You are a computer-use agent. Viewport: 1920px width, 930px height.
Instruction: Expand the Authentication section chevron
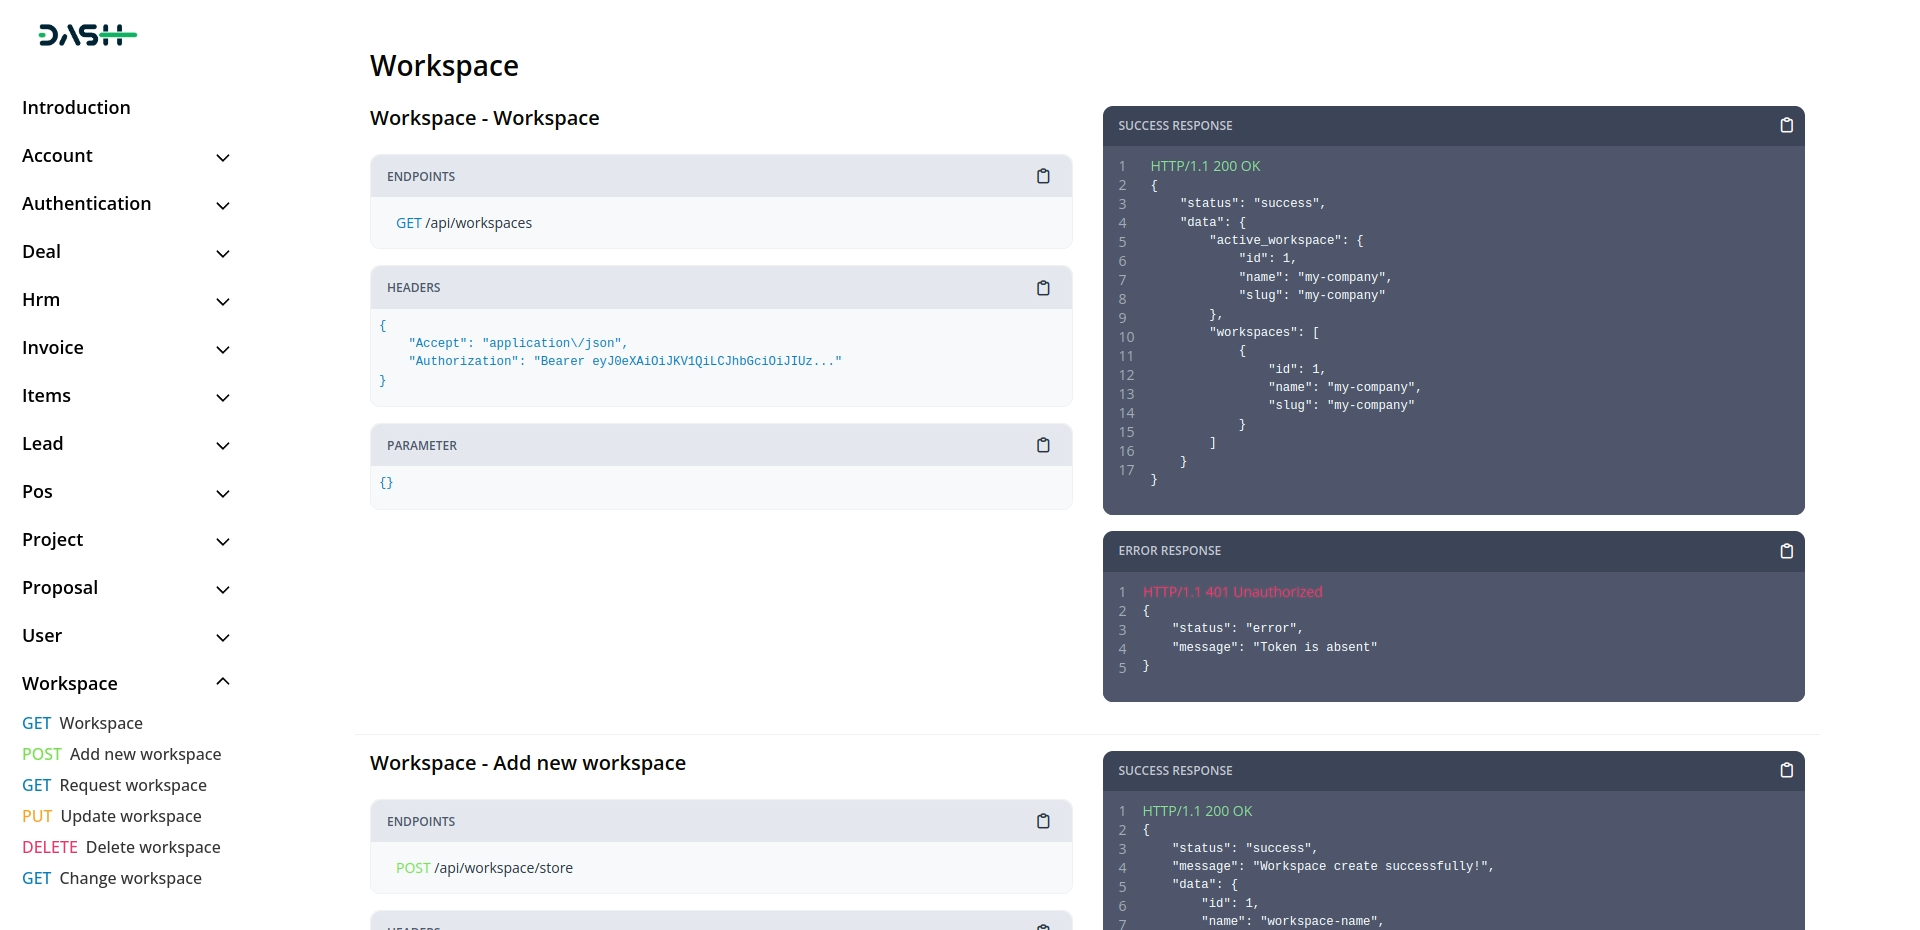coord(223,205)
